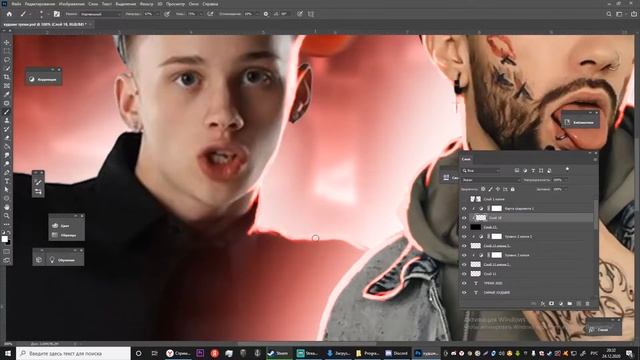
Task: Open layer blend mode dropdown in Layers panel
Action: [491, 180]
